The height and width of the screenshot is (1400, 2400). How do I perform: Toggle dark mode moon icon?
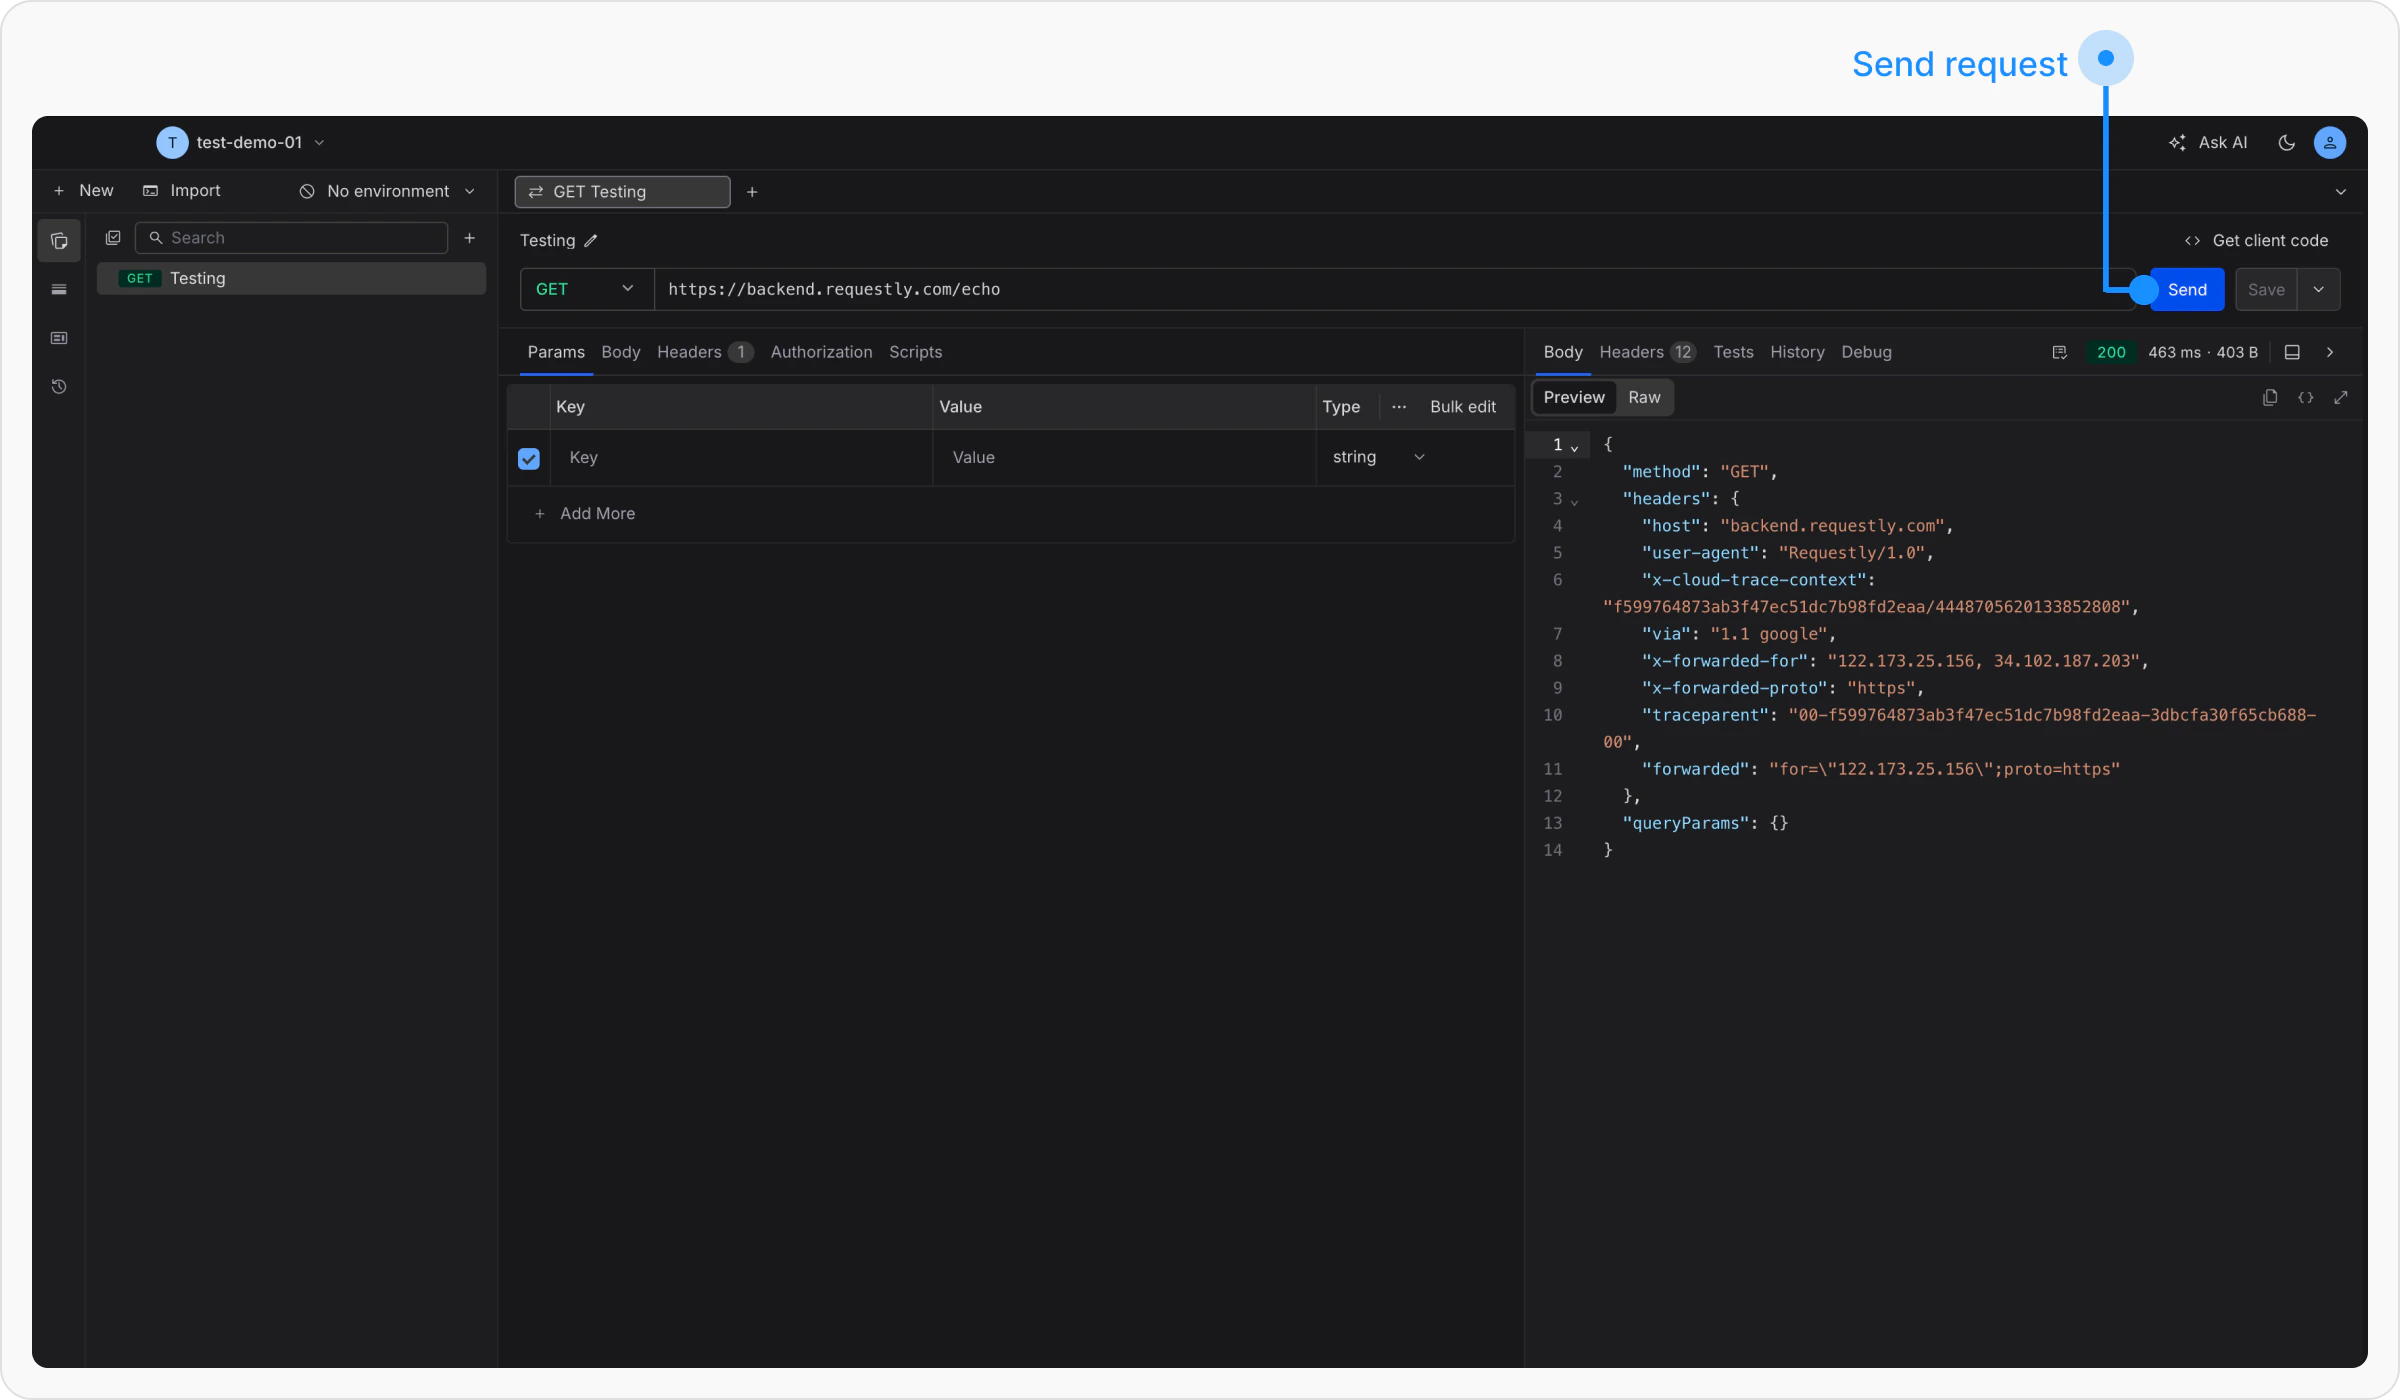click(x=2286, y=143)
